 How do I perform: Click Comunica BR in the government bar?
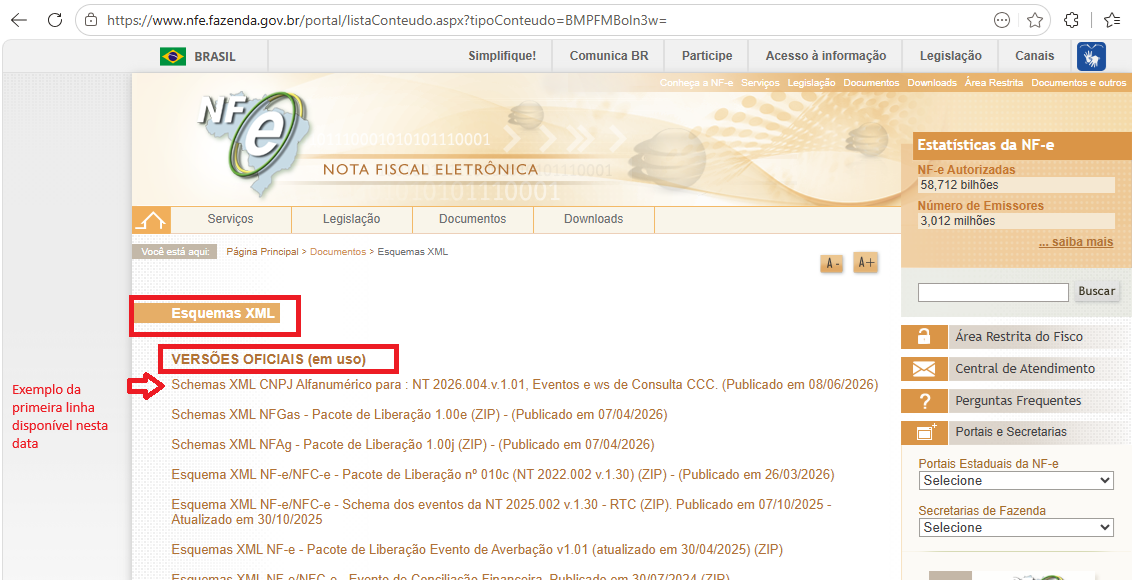[609, 56]
